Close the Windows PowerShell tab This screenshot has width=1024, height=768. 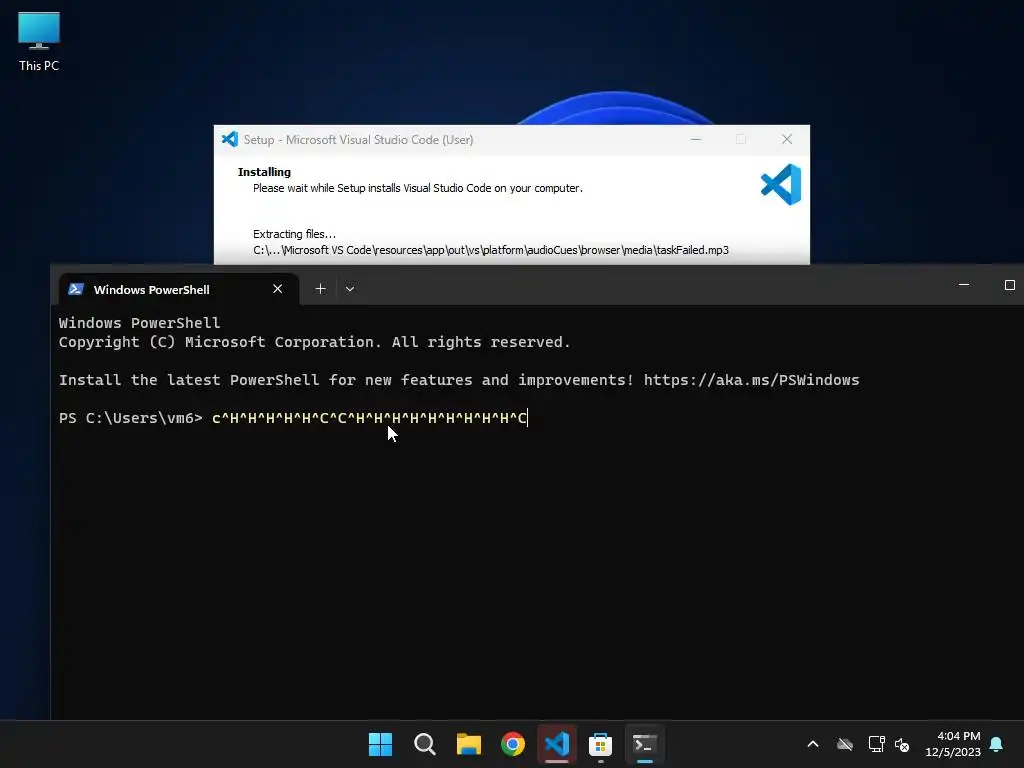tap(278, 289)
